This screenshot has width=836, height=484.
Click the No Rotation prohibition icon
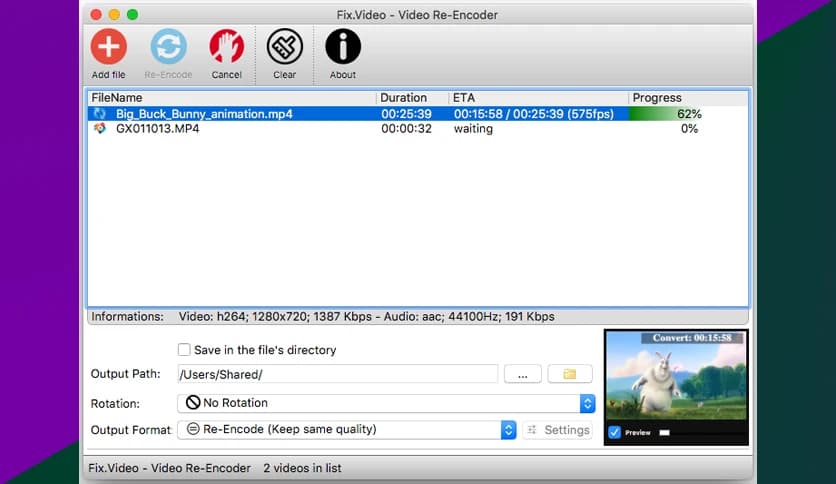click(x=192, y=402)
